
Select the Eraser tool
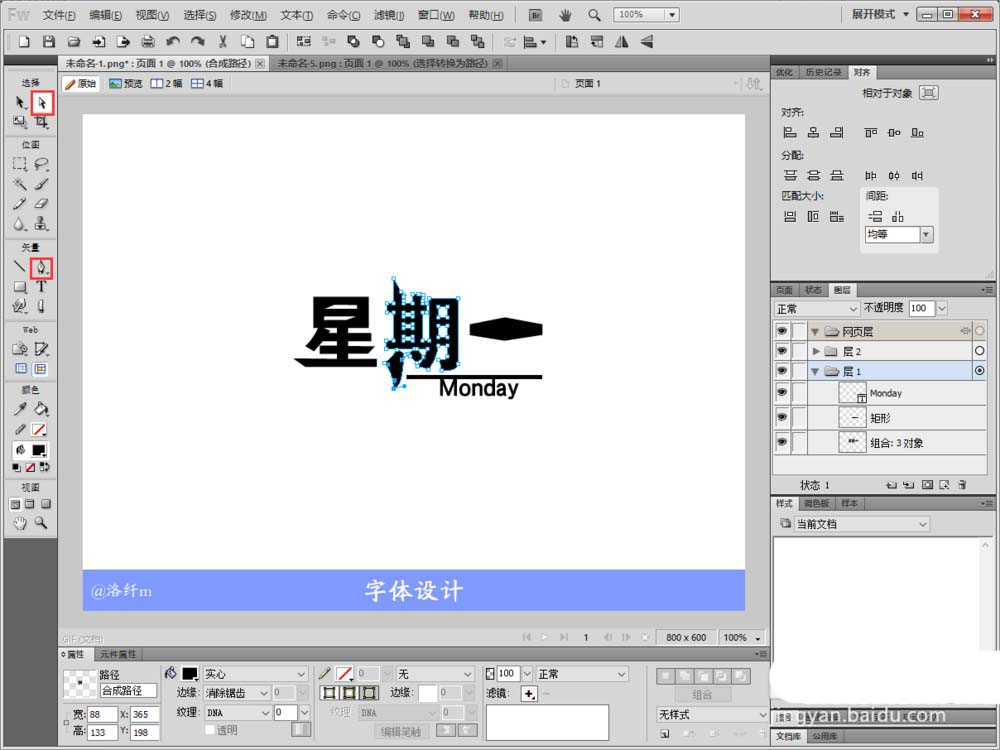(x=41, y=204)
